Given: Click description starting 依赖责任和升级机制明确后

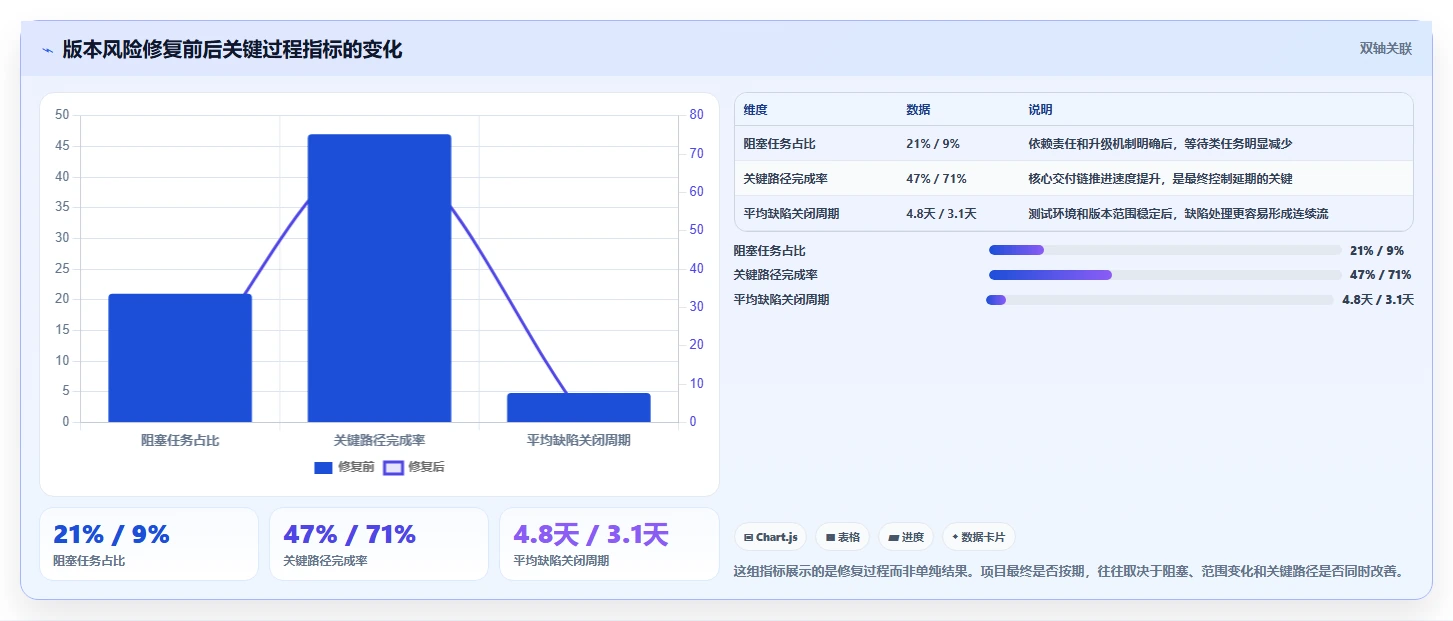Looking at the screenshot, I should 1160,144.
